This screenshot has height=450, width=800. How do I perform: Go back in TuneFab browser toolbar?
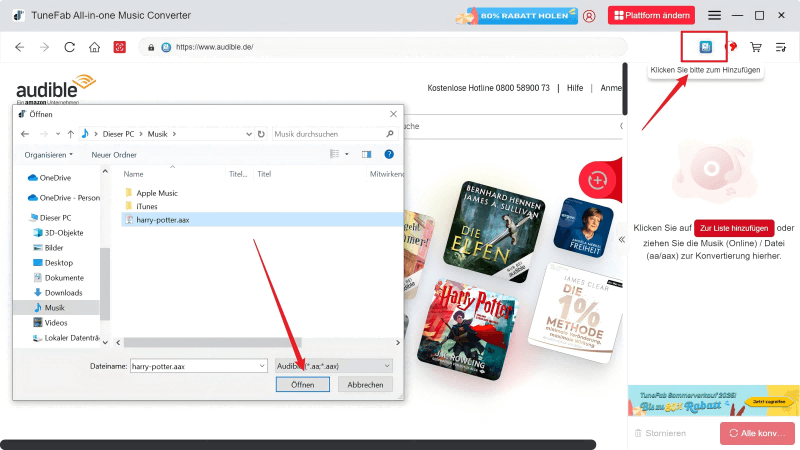click(x=19, y=47)
